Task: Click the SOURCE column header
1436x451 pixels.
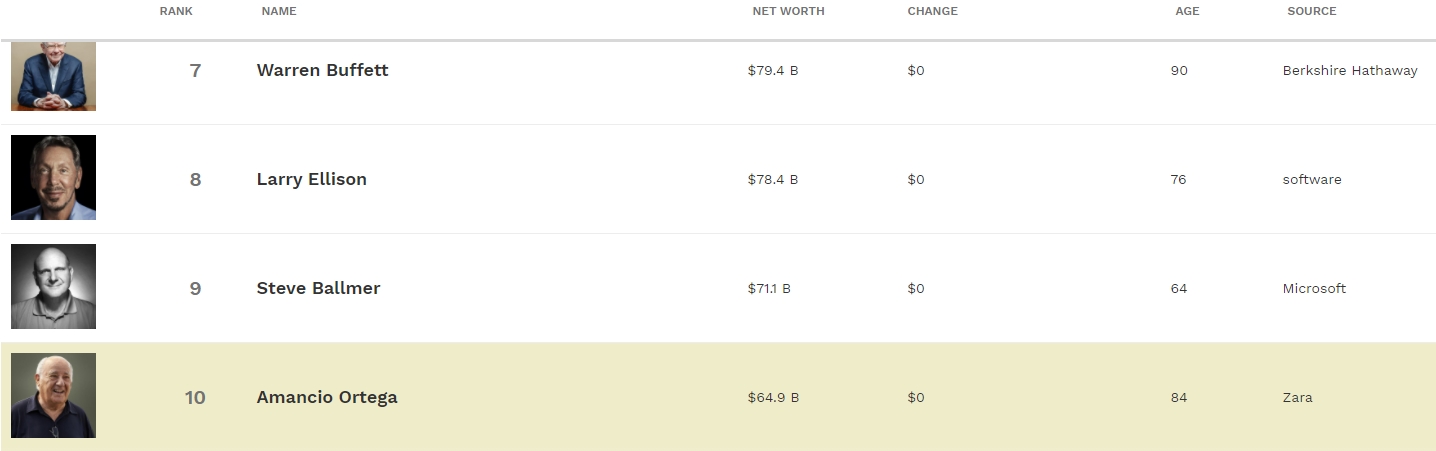Action: pyautogui.click(x=1311, y=11)
